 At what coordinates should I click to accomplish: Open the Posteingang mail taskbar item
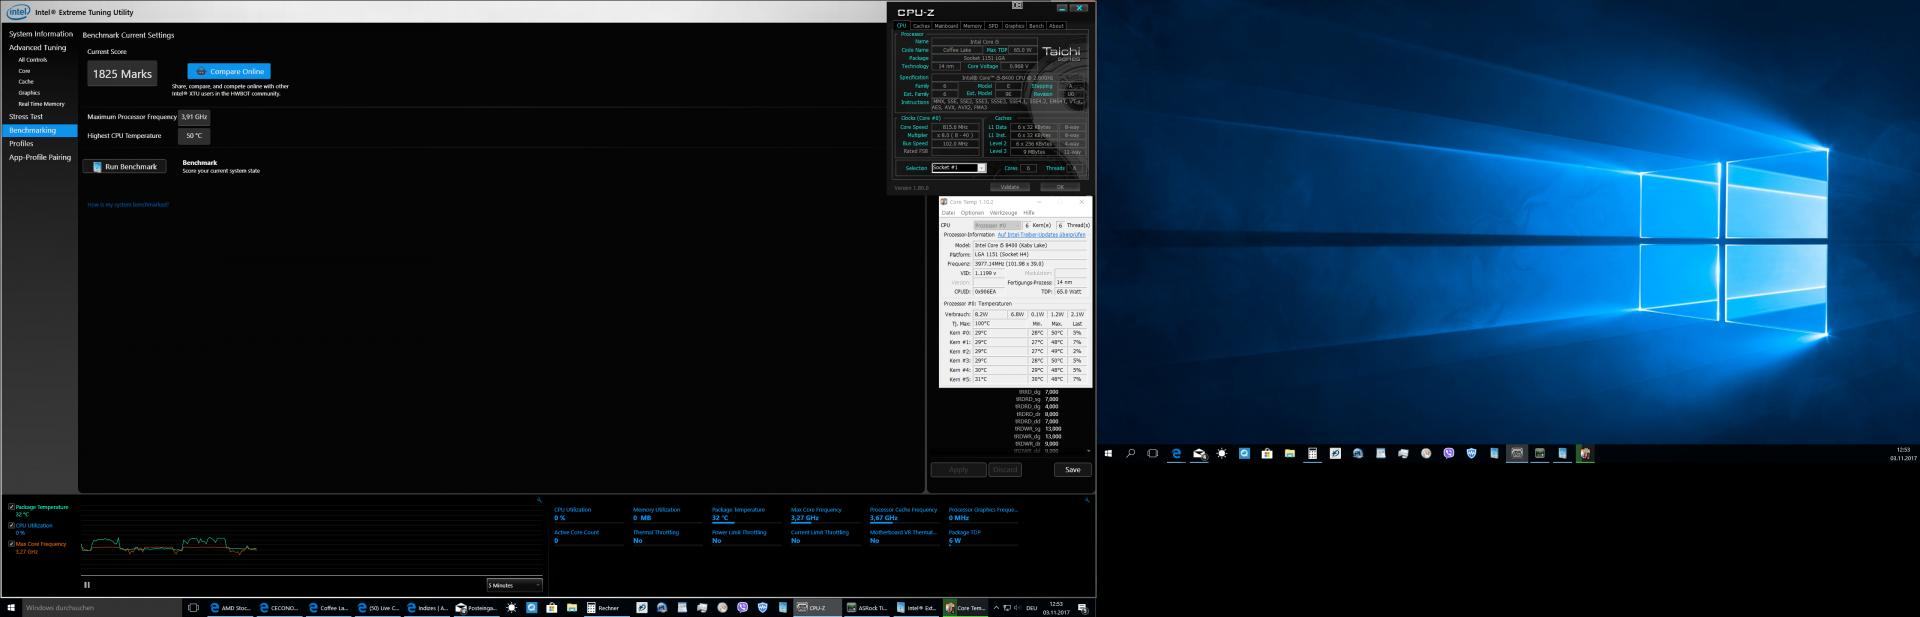pos(477,607)
